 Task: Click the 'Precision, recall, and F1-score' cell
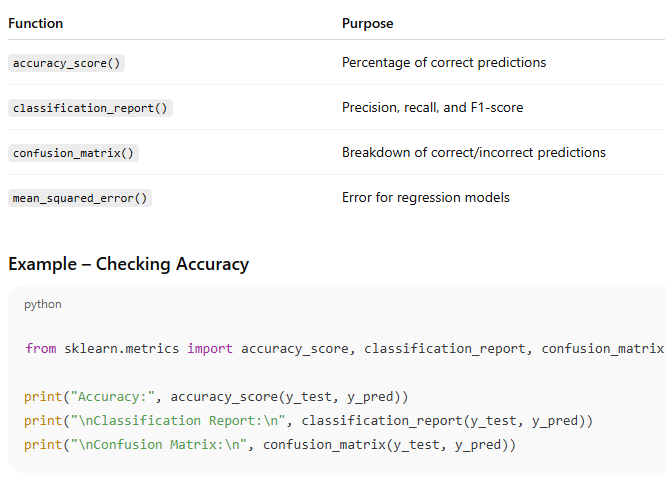click(x=433, y=108)
